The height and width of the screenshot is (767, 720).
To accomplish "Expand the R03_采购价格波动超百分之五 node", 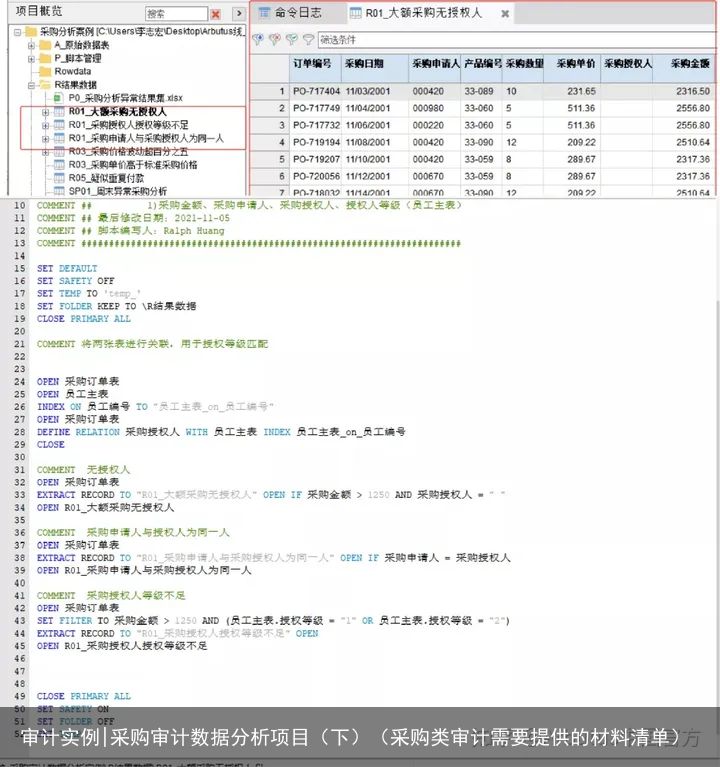I will [x=45, y=152].
